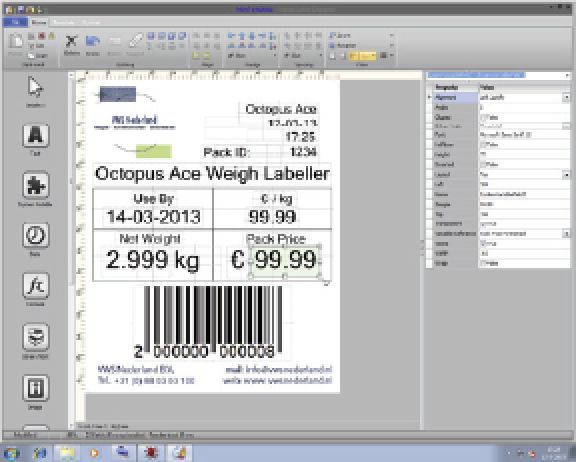Image resolution: width=576 pixels, height=462 pixels.
Task: Switch to the Home ribbon tab
Action: click(39, 22)
